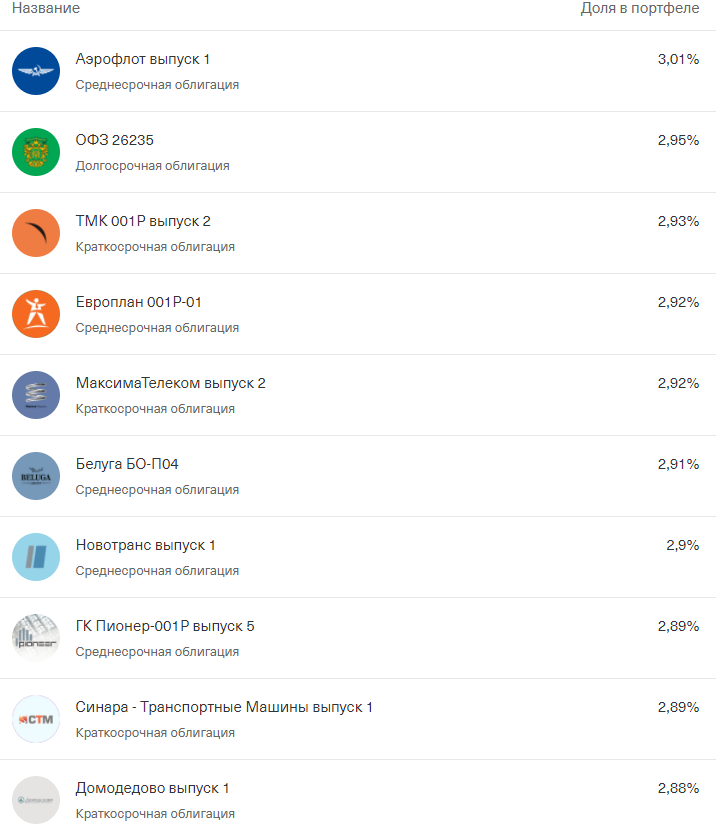Open ГК Пионер-001Р выпуск 5 bond
The width and height of the screenshot is (722, 828).
[165, 626]
